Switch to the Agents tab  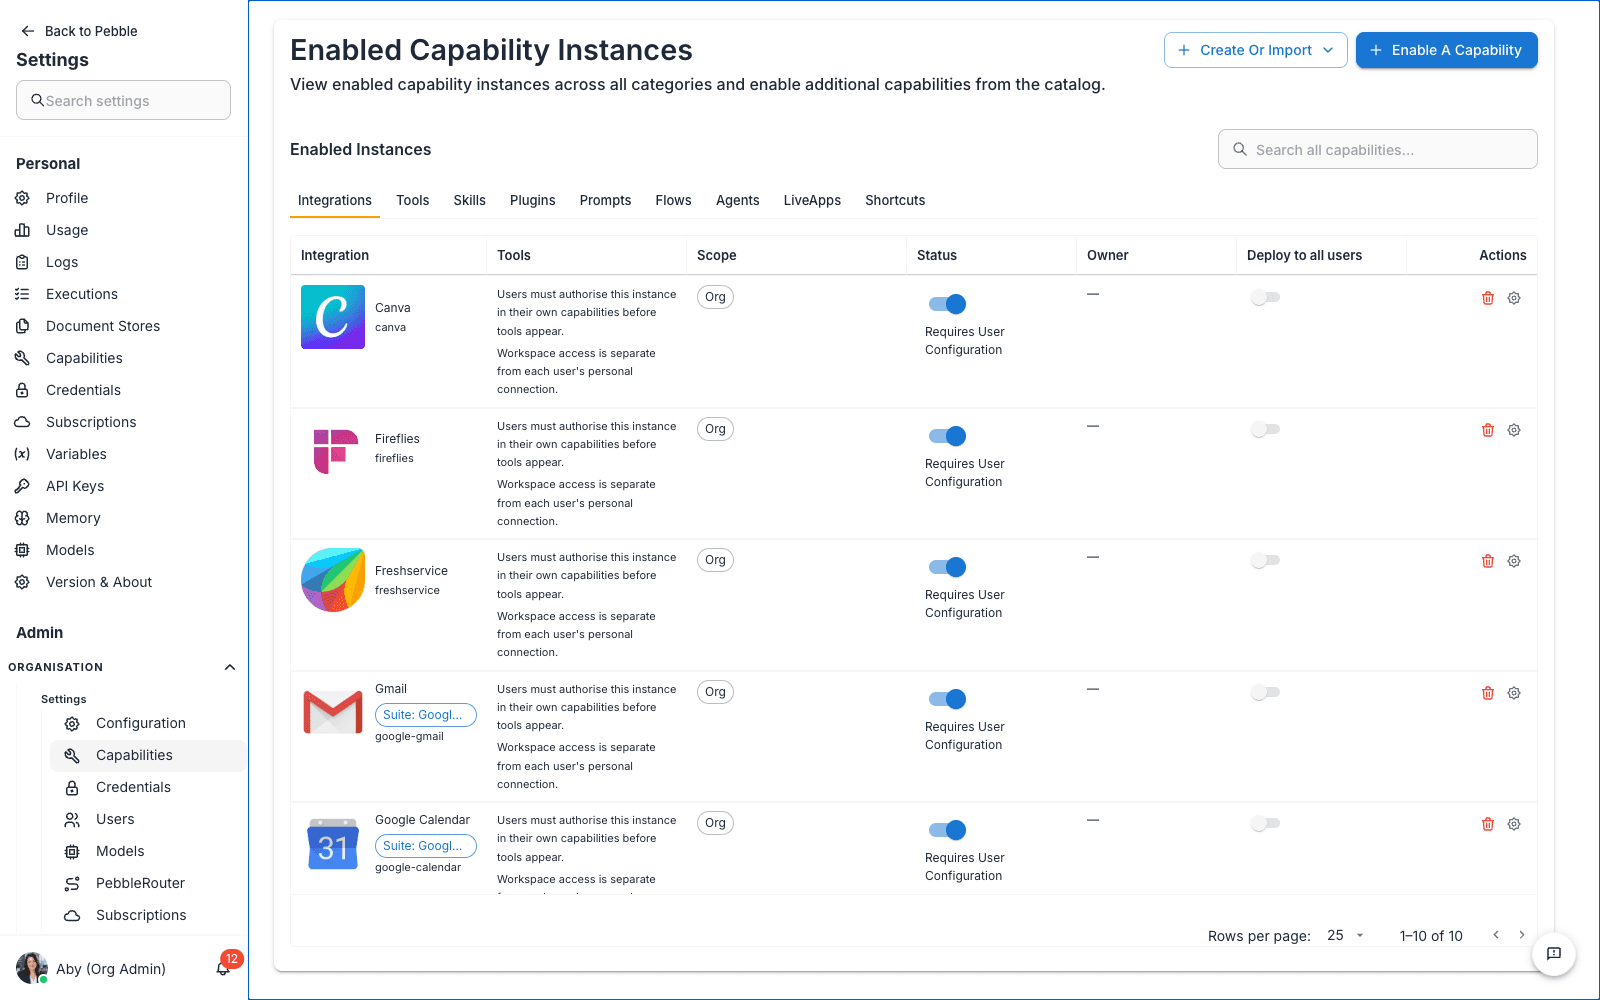tap(738, 200)
